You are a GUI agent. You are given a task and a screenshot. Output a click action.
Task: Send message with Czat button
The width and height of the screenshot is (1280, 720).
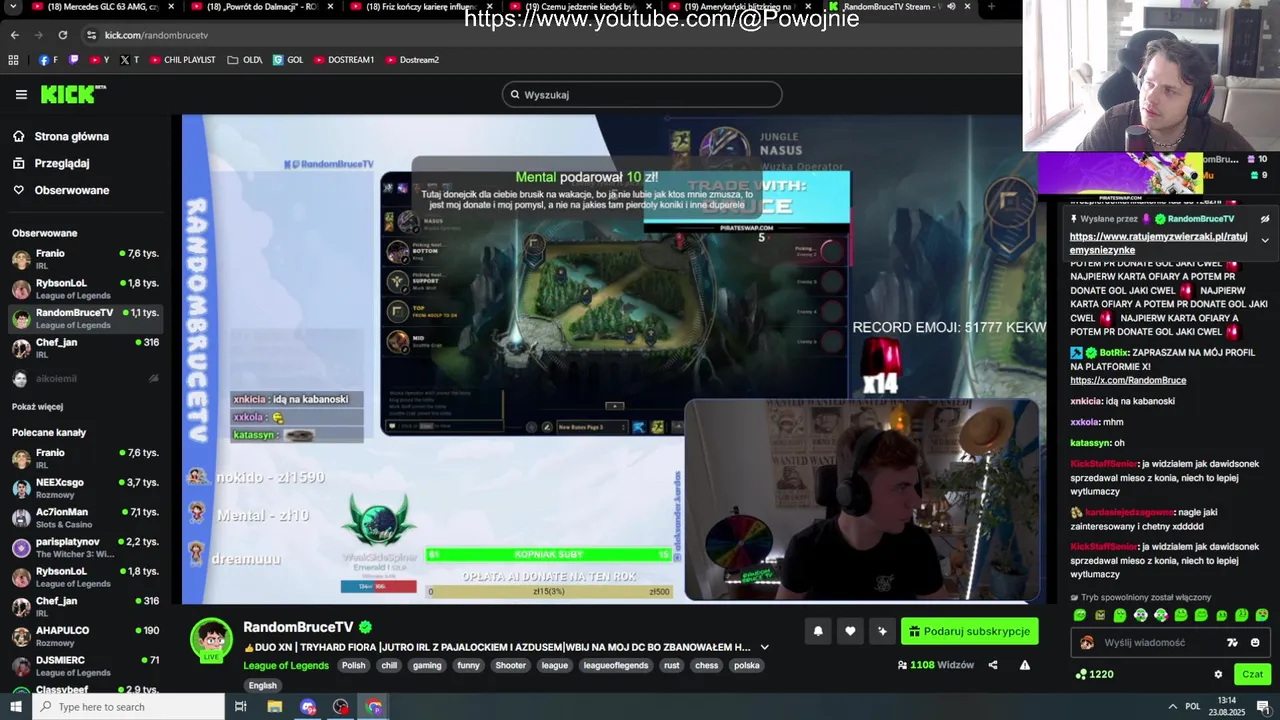[x=1252, y=674]
